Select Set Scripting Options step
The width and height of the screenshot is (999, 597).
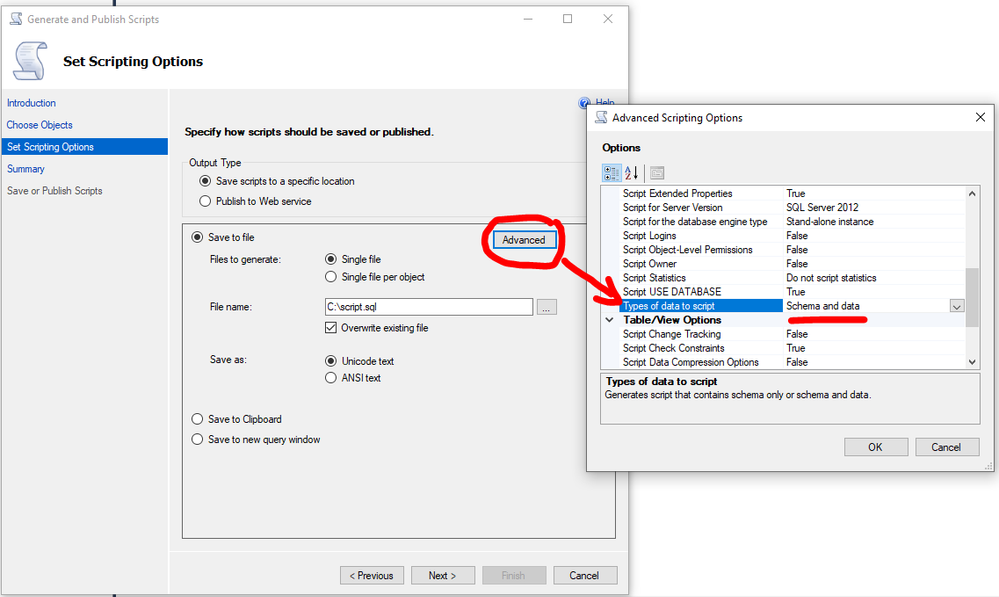85,147
